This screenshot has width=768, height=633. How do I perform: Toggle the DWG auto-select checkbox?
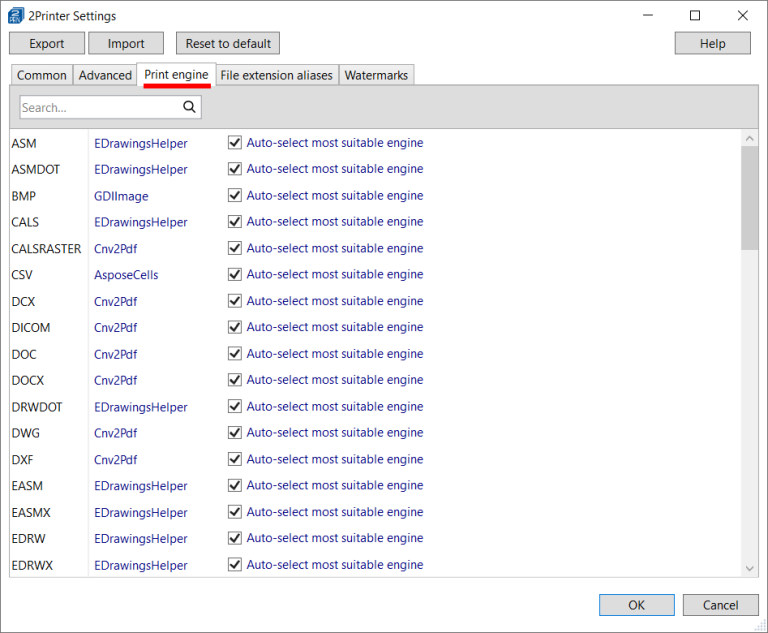pos(235,433)
